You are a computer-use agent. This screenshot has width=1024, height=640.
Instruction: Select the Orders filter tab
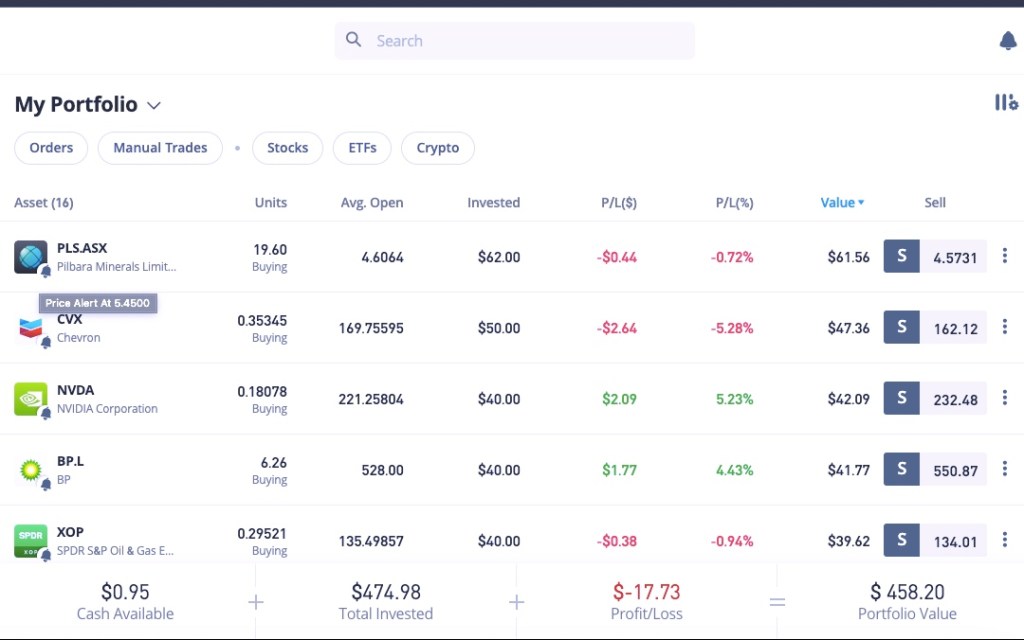51,148
